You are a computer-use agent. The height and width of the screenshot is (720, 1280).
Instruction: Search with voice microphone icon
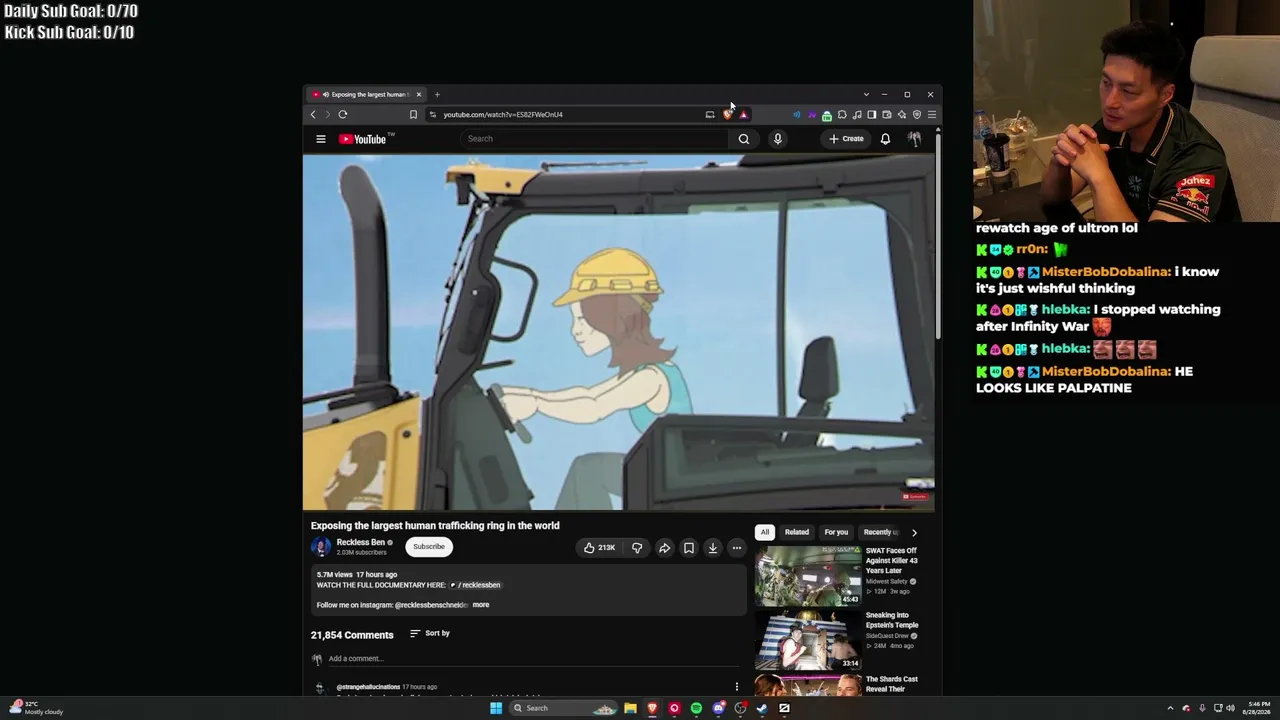point(777,139)
